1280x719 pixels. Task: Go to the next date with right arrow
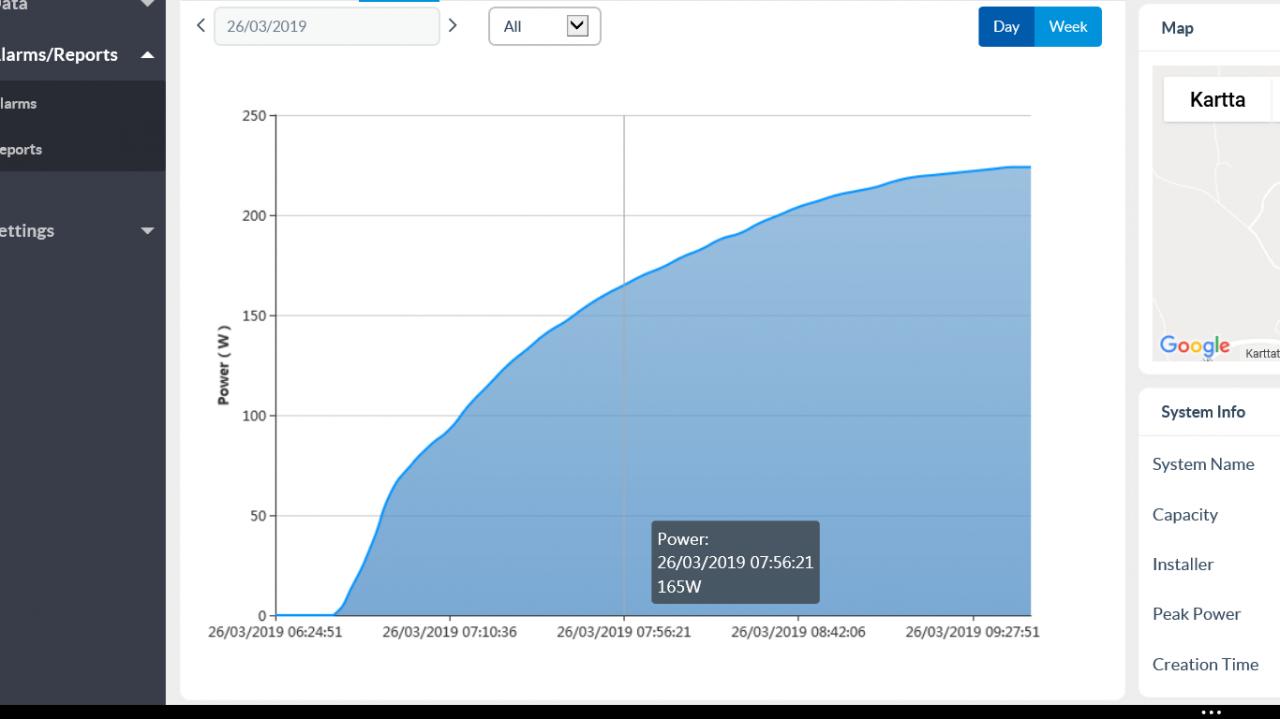[453, 26]
